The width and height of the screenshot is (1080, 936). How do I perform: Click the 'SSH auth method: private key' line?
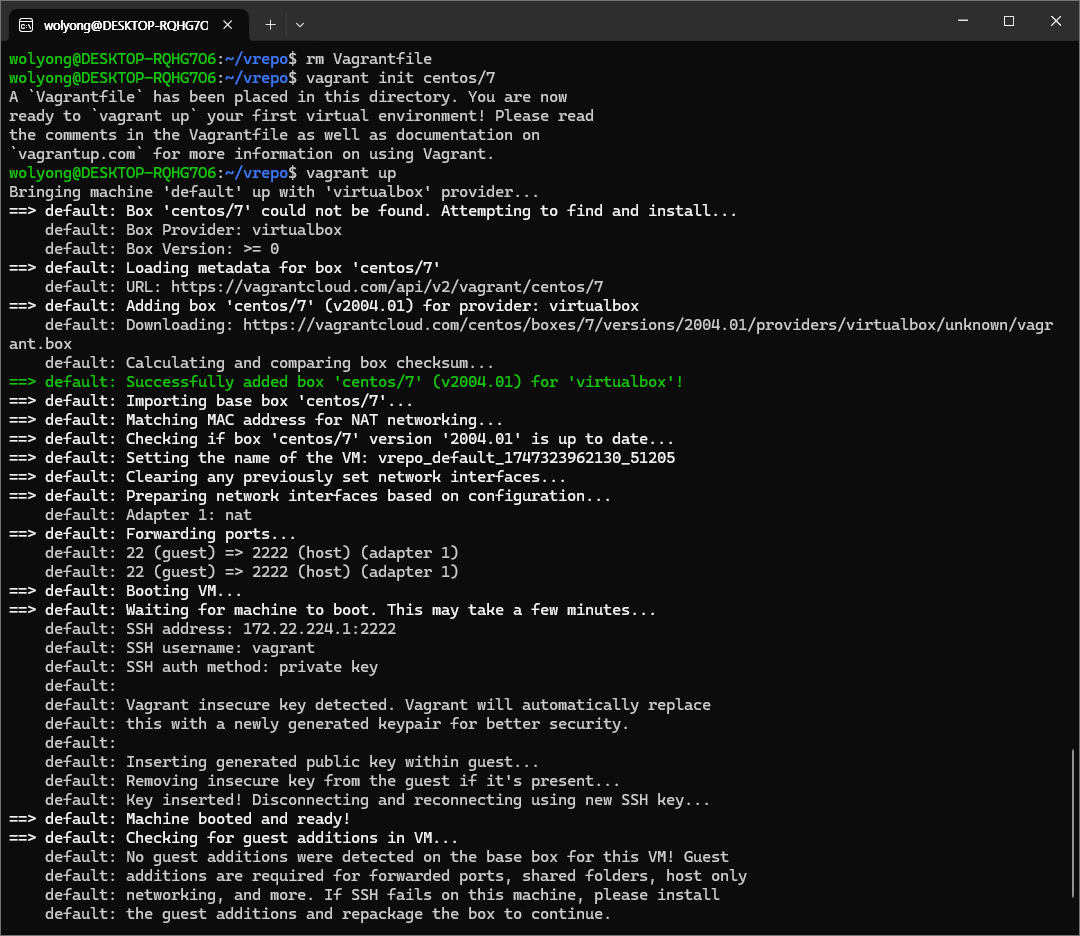point(252,667)
